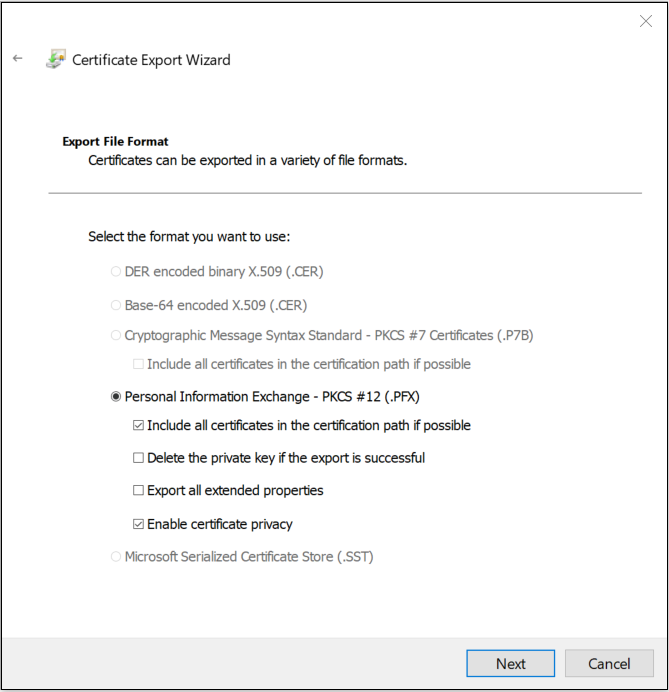Click the back arrow in wizard header
669x692 pixels.
click(18, 59)
